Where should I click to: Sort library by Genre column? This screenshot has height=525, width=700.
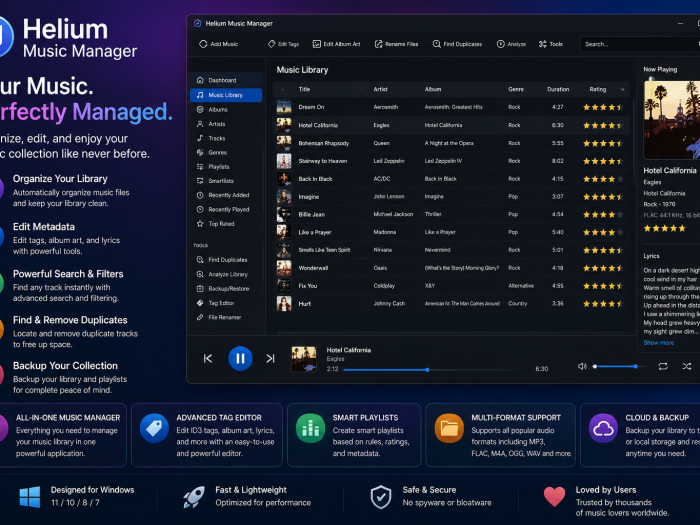coord(516,89)
